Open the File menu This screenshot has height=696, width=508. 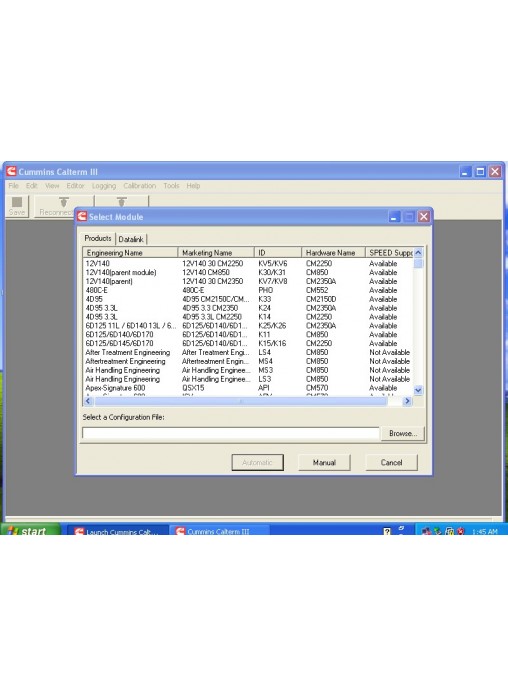13,186
